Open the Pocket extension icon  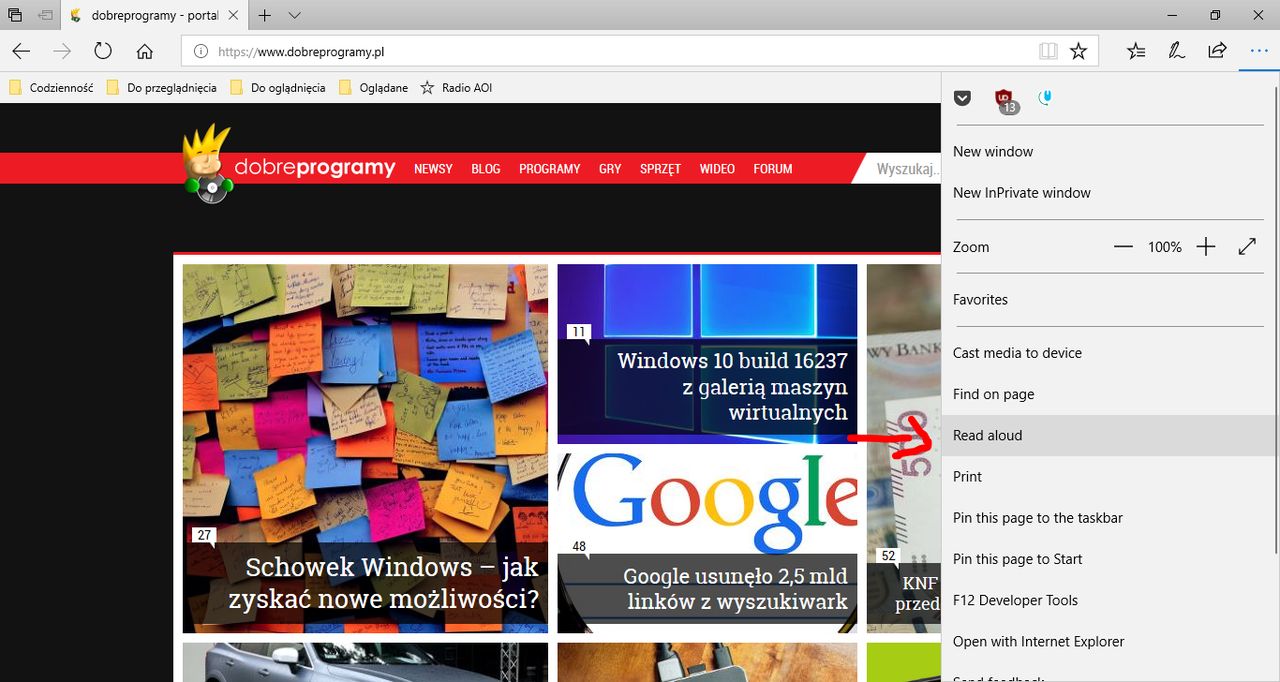tap(962, 98)
